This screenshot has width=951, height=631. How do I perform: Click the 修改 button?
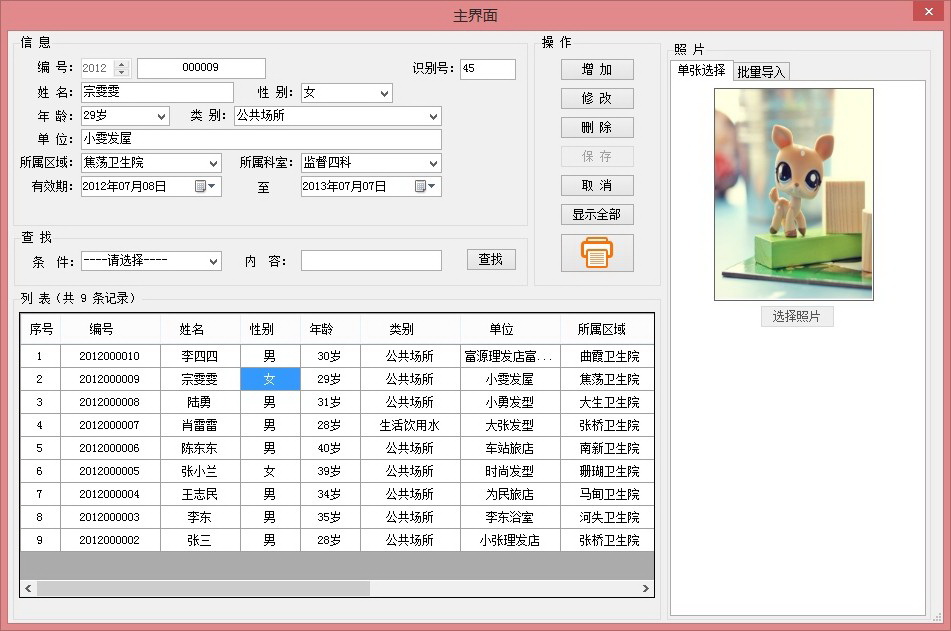[x=597, y=98]
